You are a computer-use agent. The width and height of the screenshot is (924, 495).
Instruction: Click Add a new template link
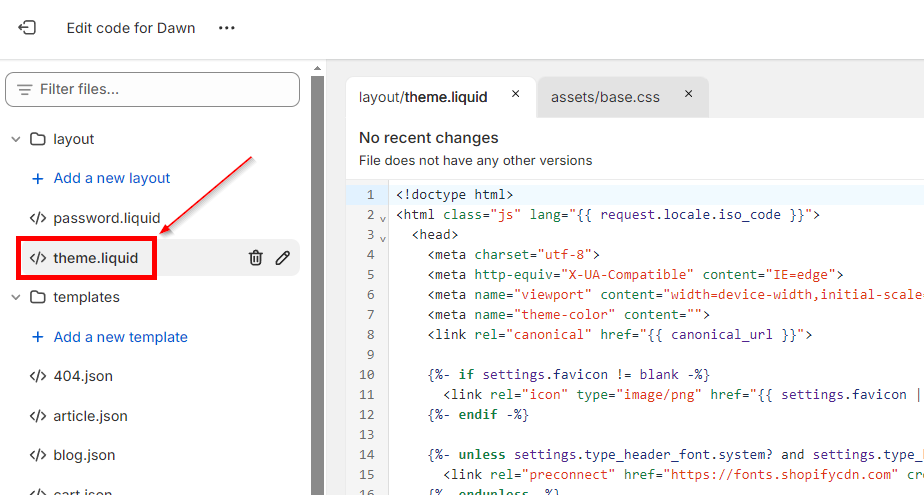[x=121, y=337]
